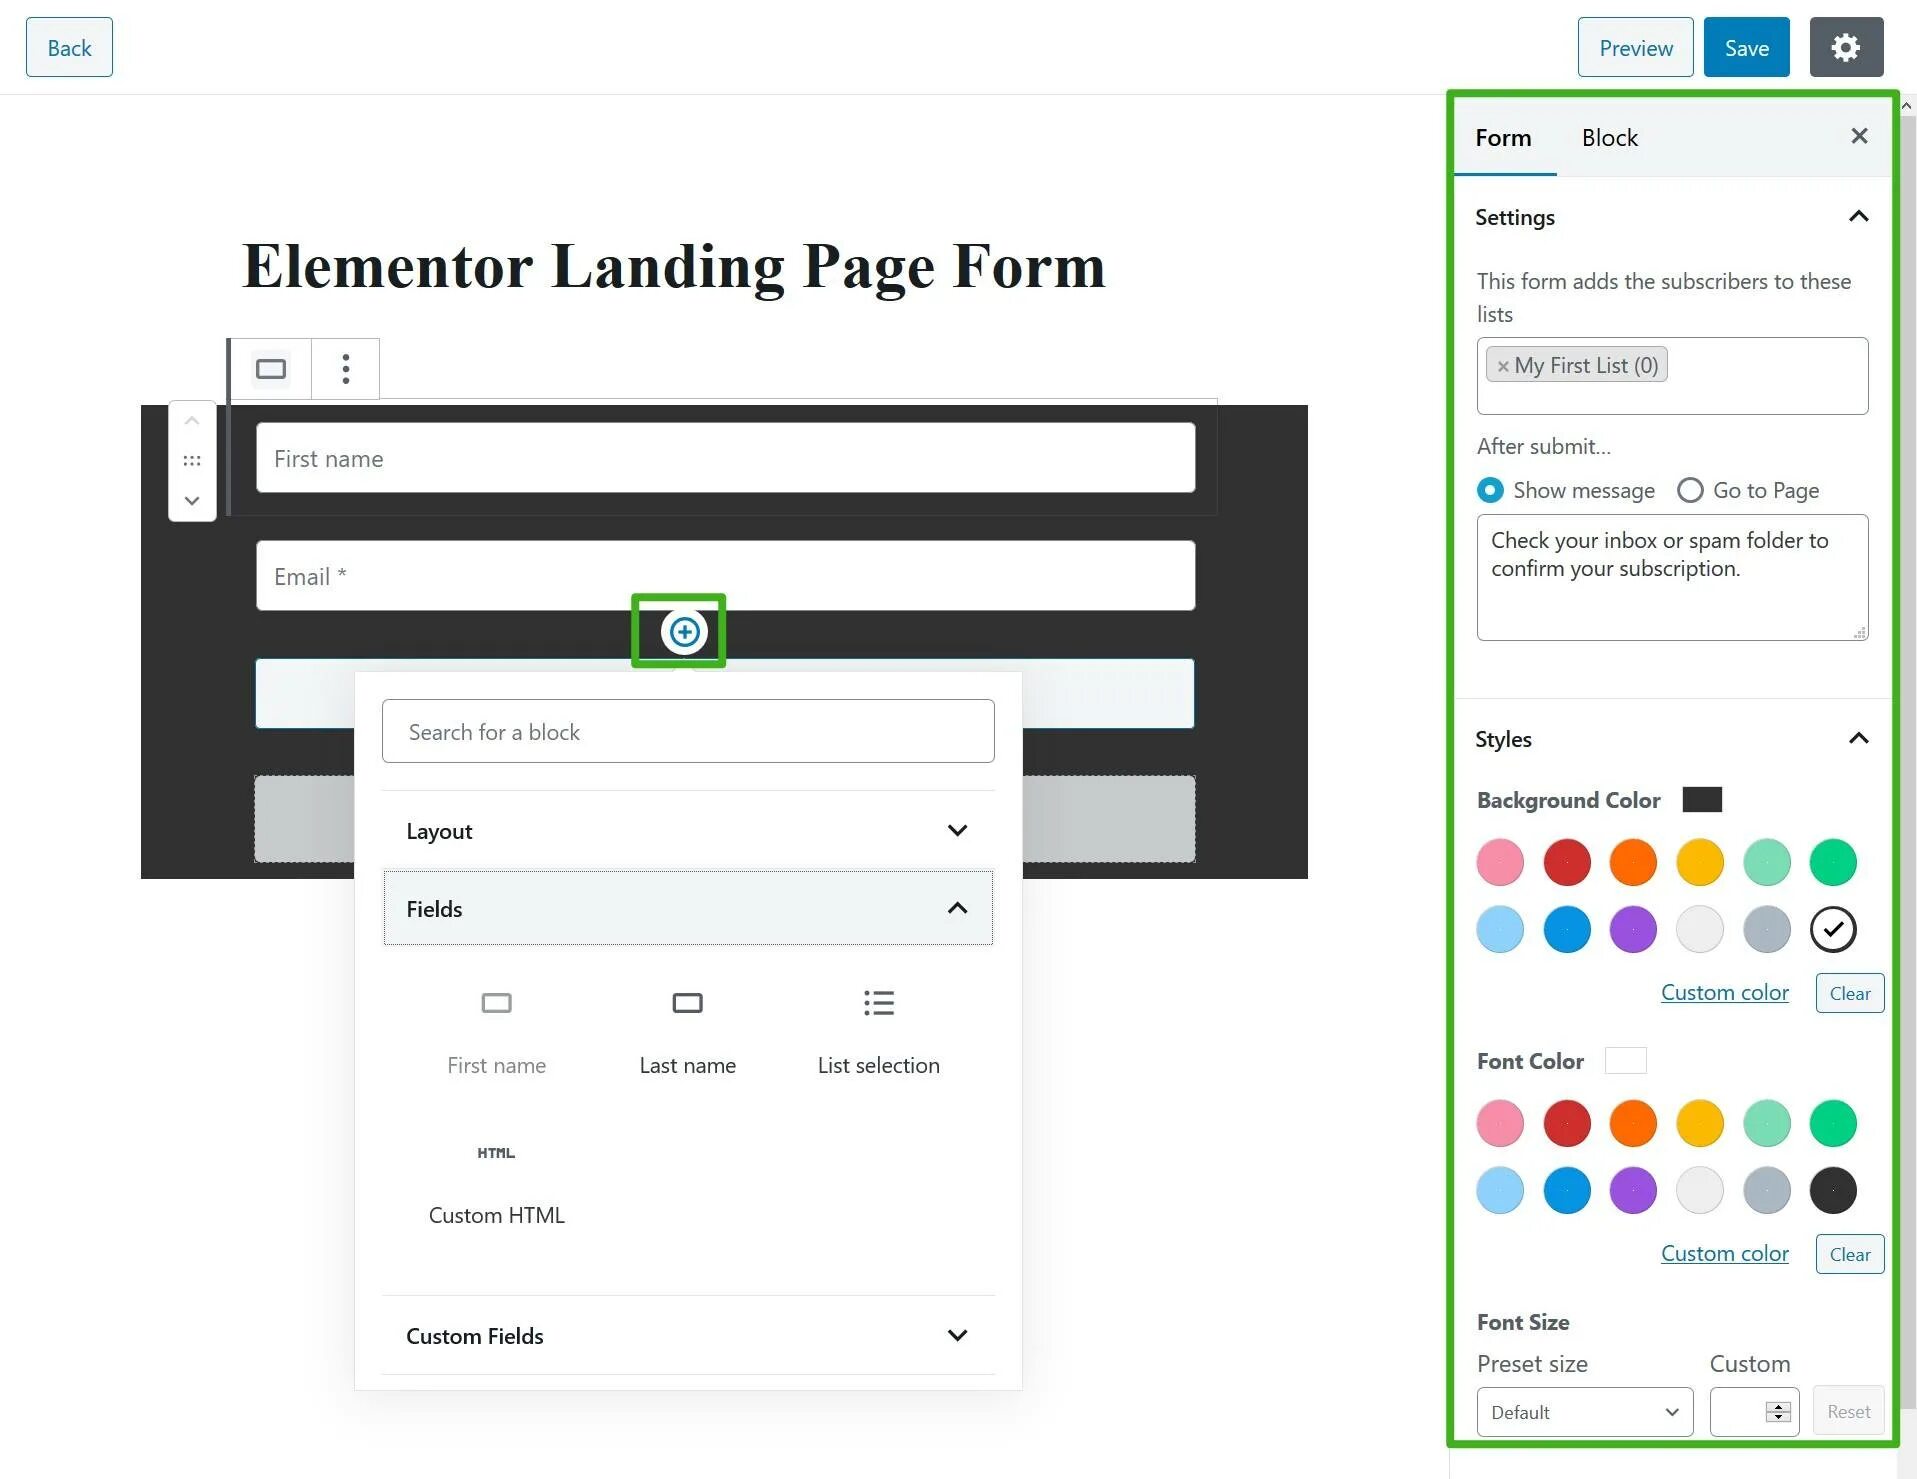Click the Search for a block field
This screenshot has height=1479, width=1917.
tap(688, 731)
